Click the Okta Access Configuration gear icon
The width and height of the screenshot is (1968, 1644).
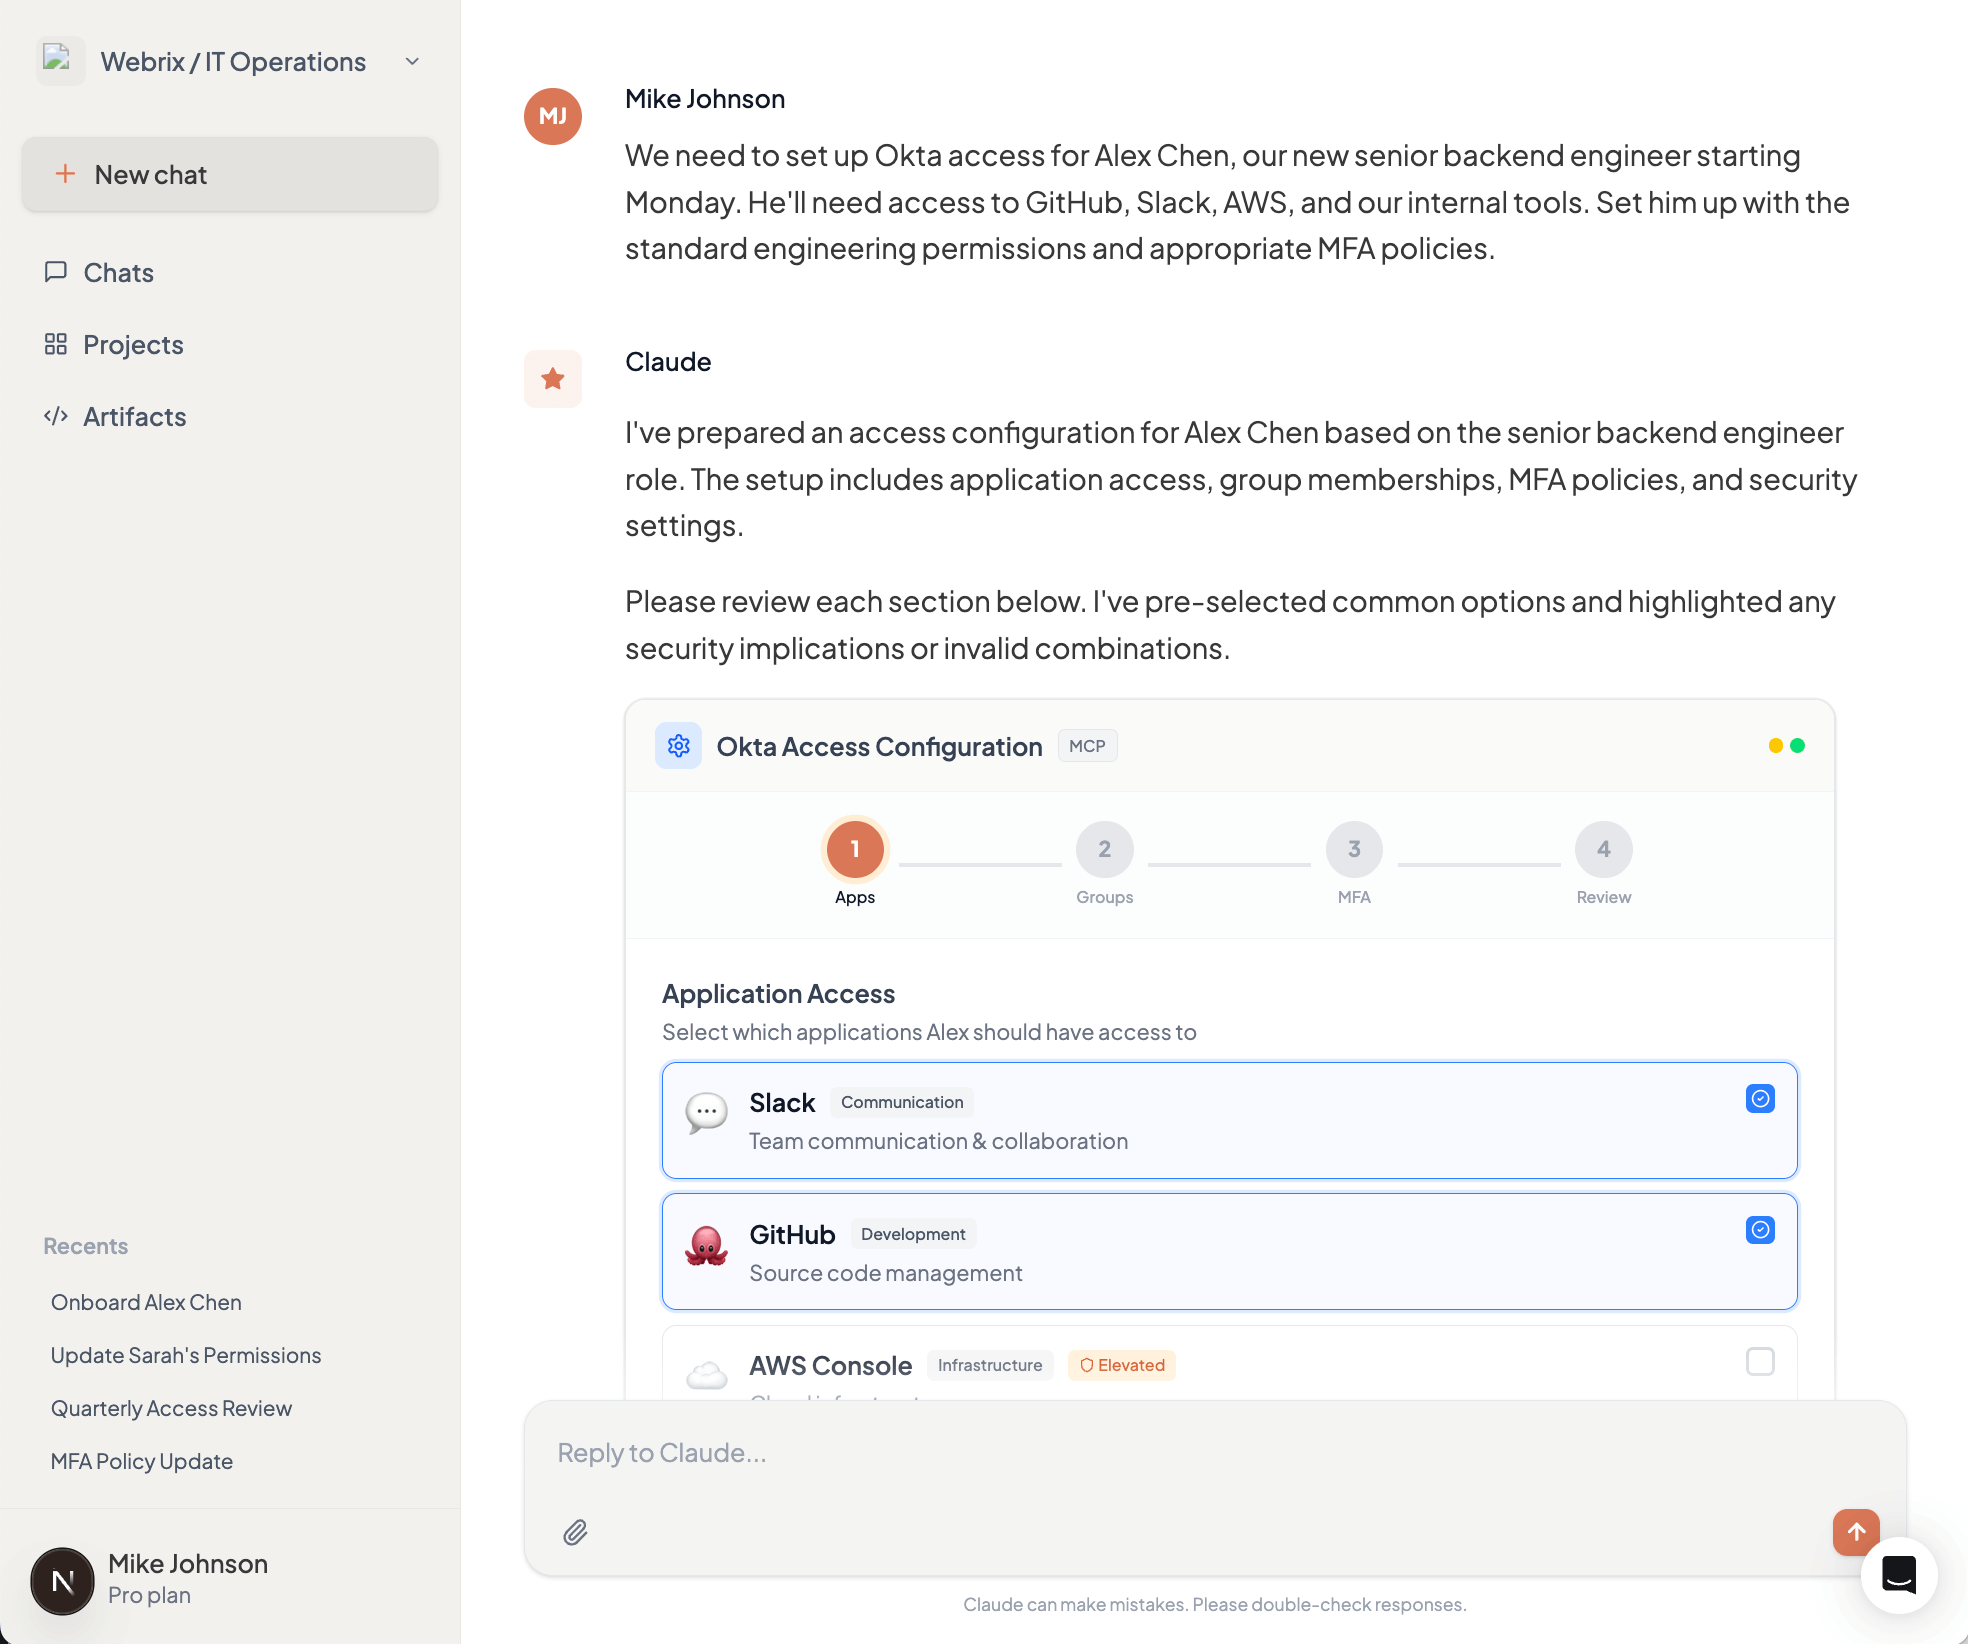pyautogui.click(x=678, y=745)
